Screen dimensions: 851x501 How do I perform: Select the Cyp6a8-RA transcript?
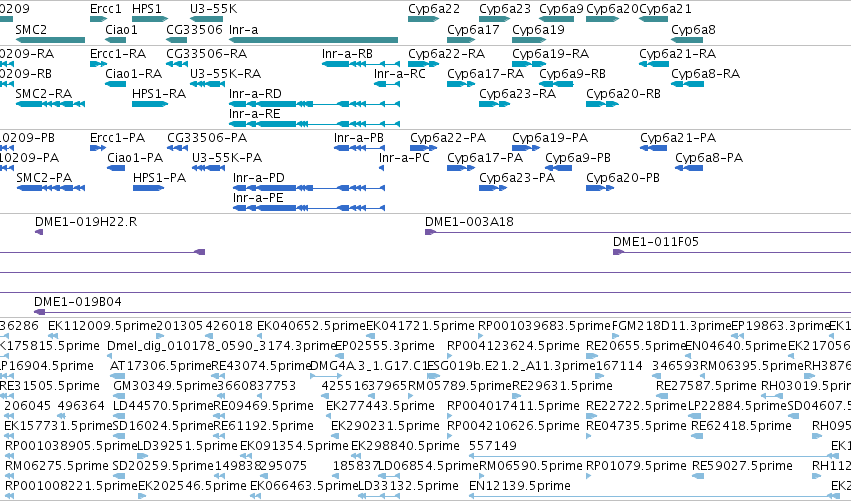click(x=687, y=84)
